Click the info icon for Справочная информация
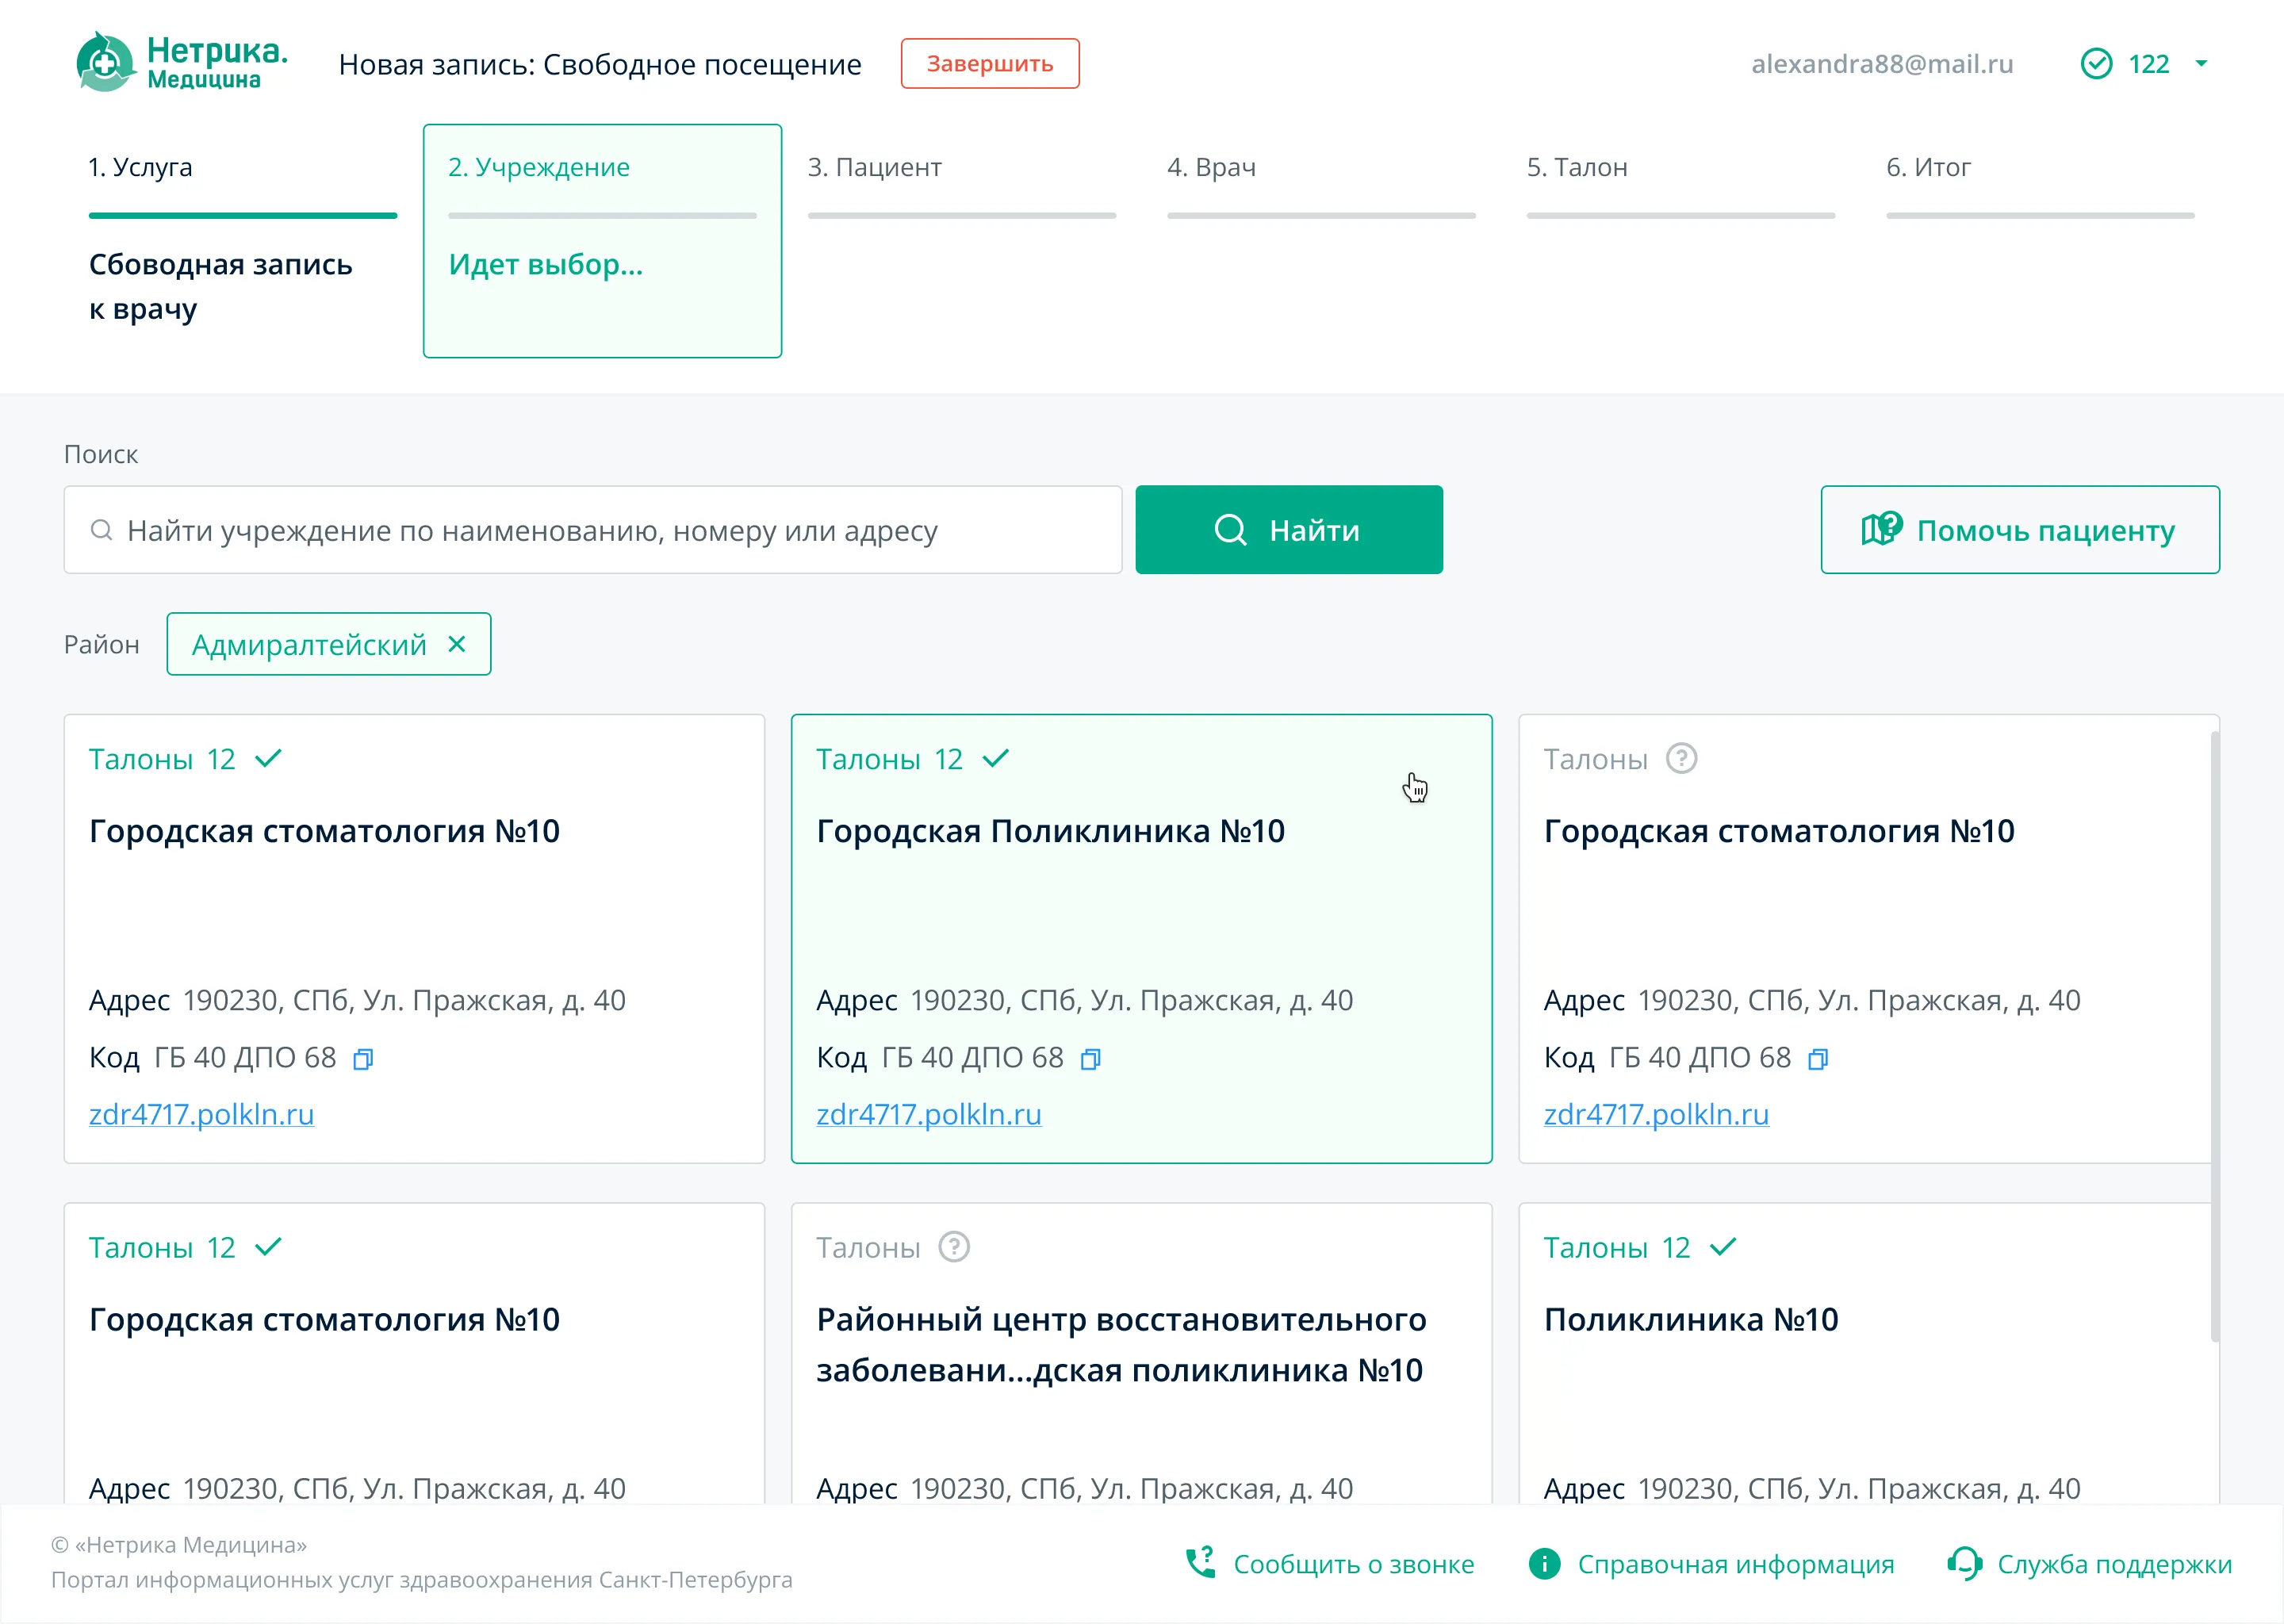 (1544, 1563)
